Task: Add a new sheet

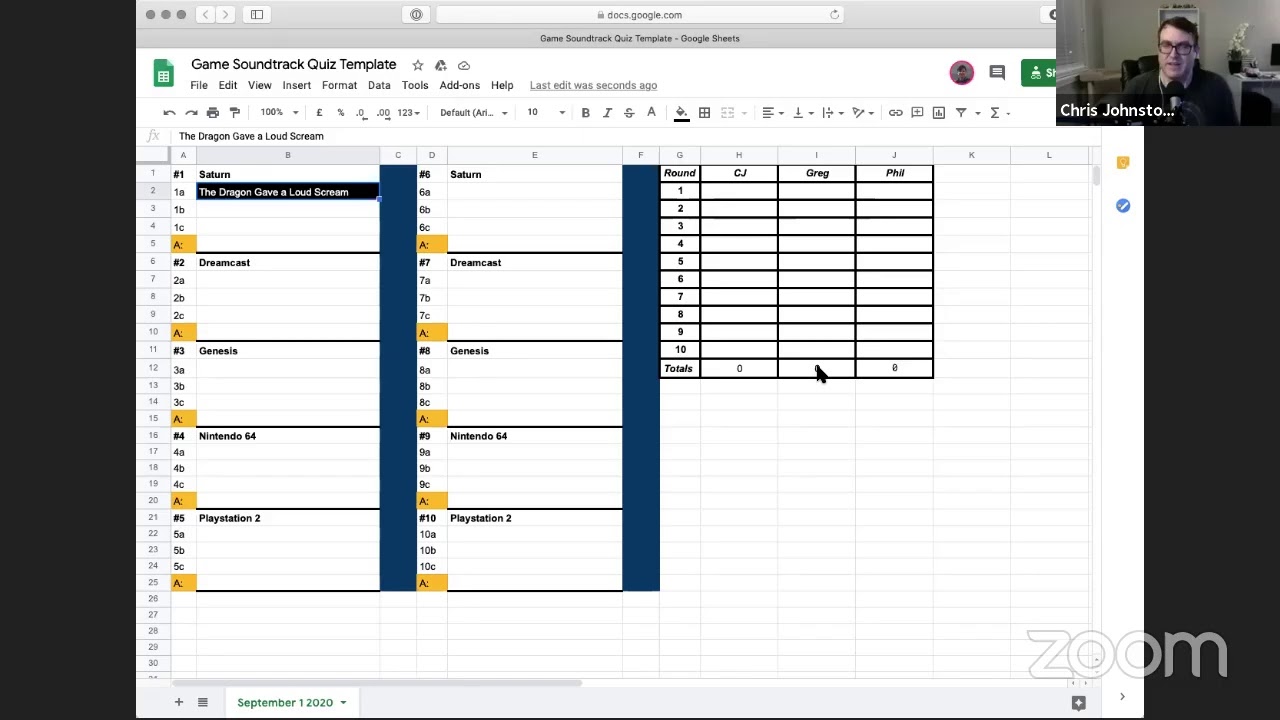Action: click(x=179, y=702)
